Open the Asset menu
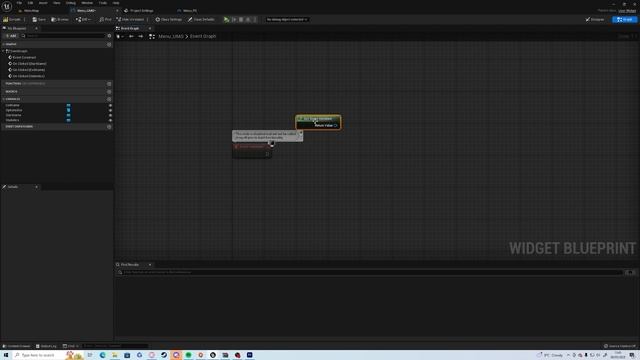The image size is (640, 360). click(x=43, y=3)
